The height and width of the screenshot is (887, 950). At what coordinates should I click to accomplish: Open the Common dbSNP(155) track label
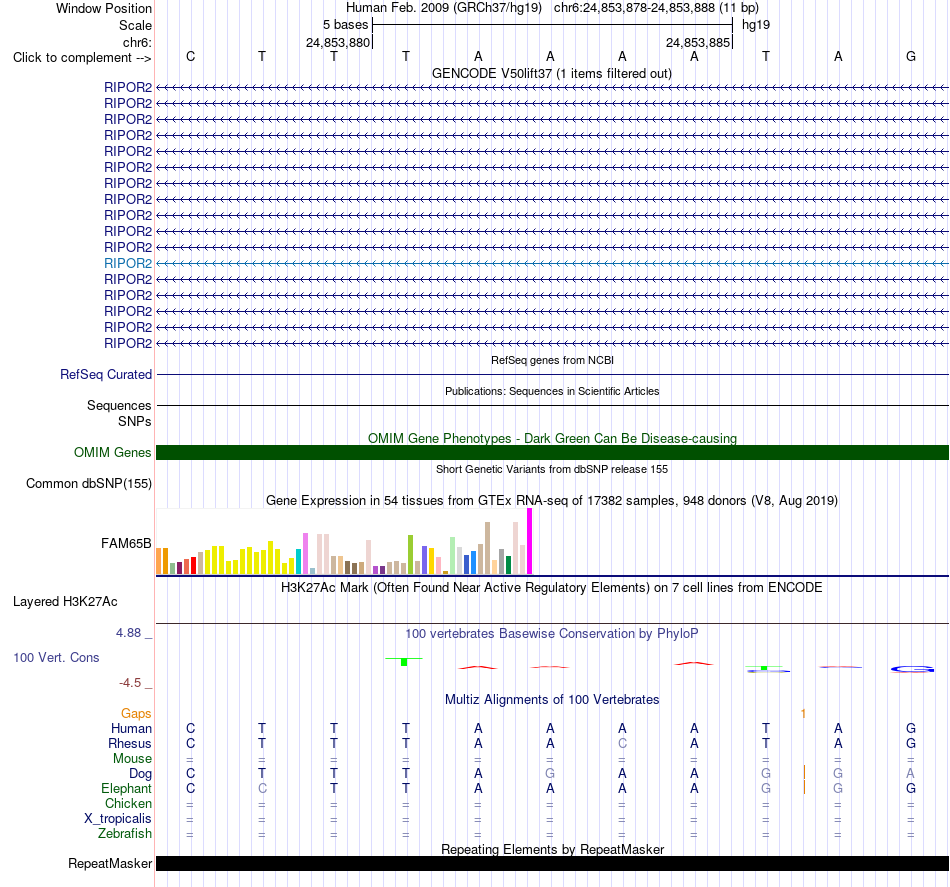(89, 483)
